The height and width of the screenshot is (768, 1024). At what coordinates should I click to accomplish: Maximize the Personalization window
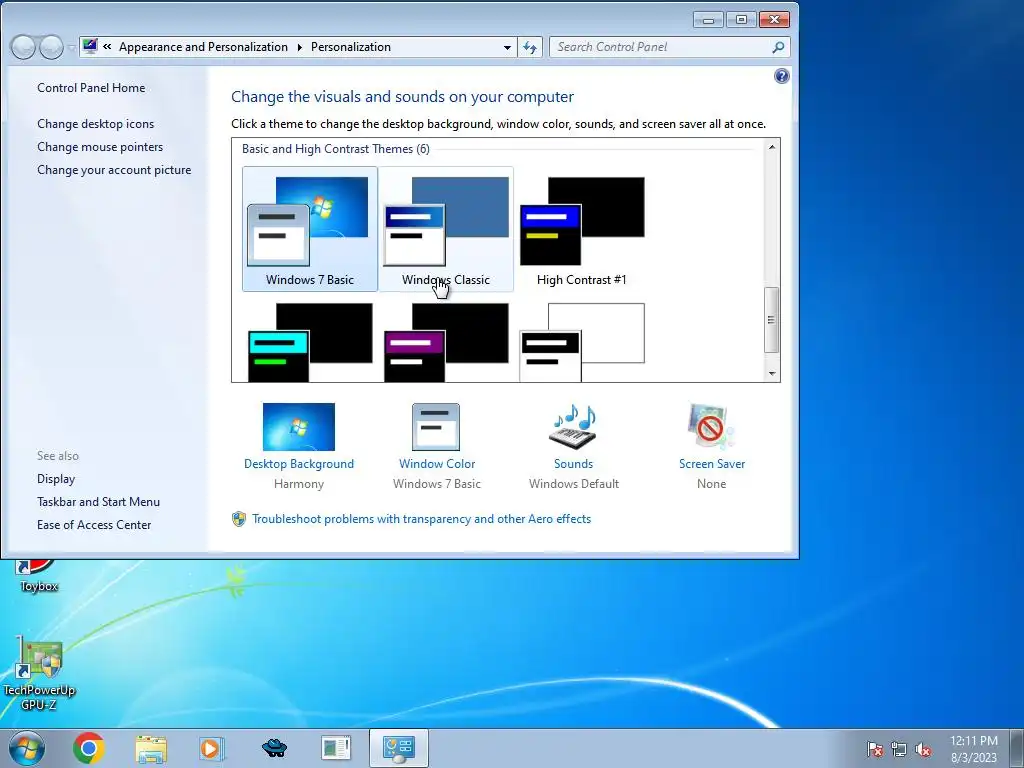click(741, 20)
